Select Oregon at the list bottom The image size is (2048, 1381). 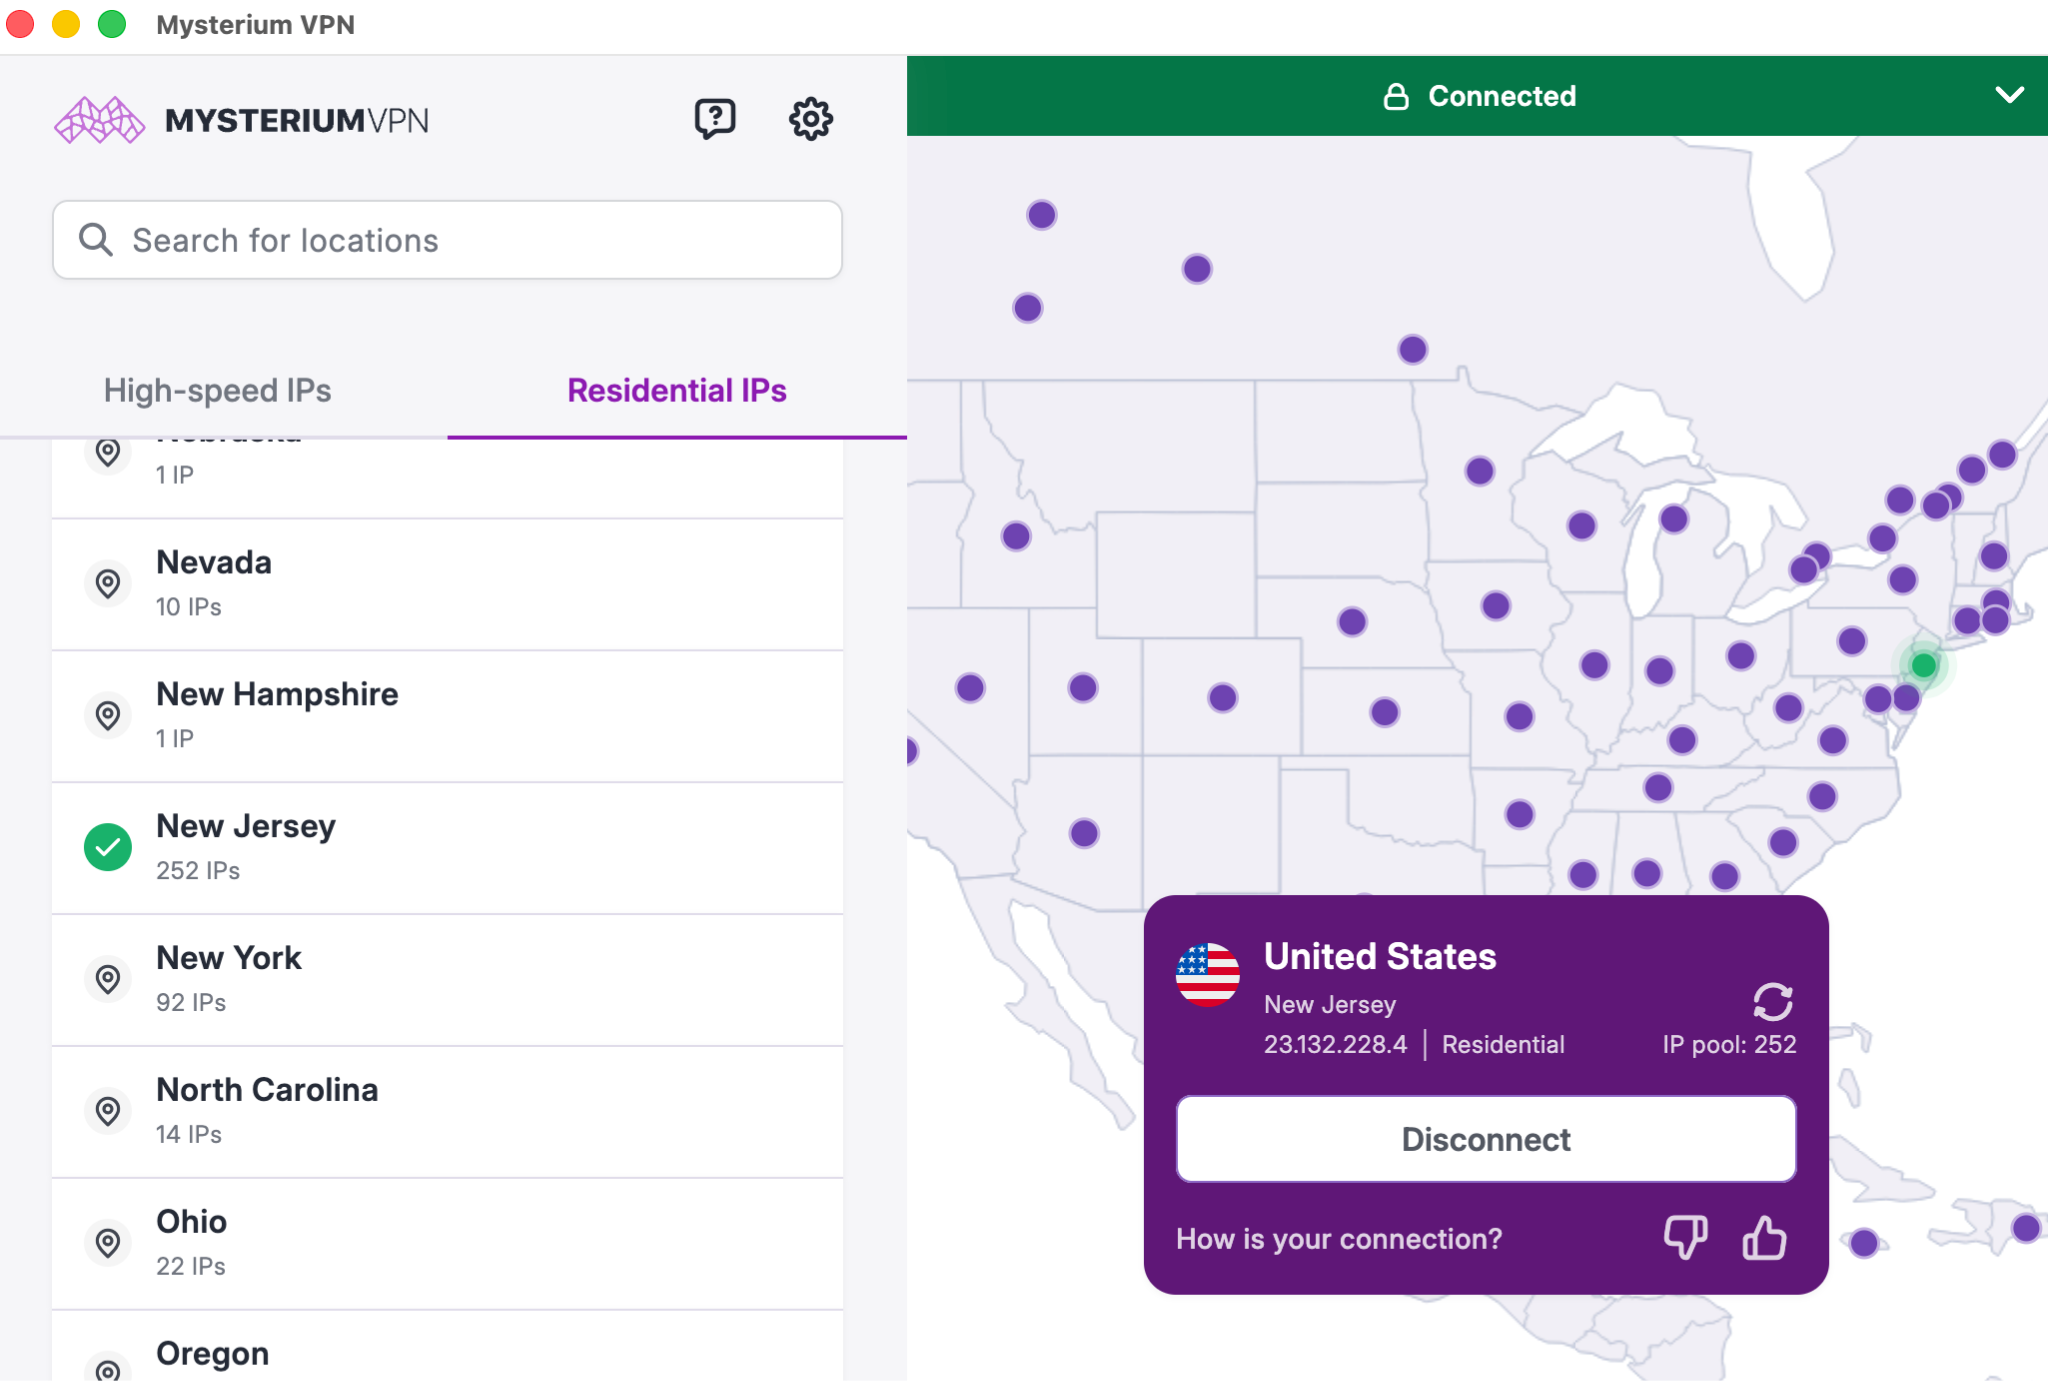(447, 1346)
